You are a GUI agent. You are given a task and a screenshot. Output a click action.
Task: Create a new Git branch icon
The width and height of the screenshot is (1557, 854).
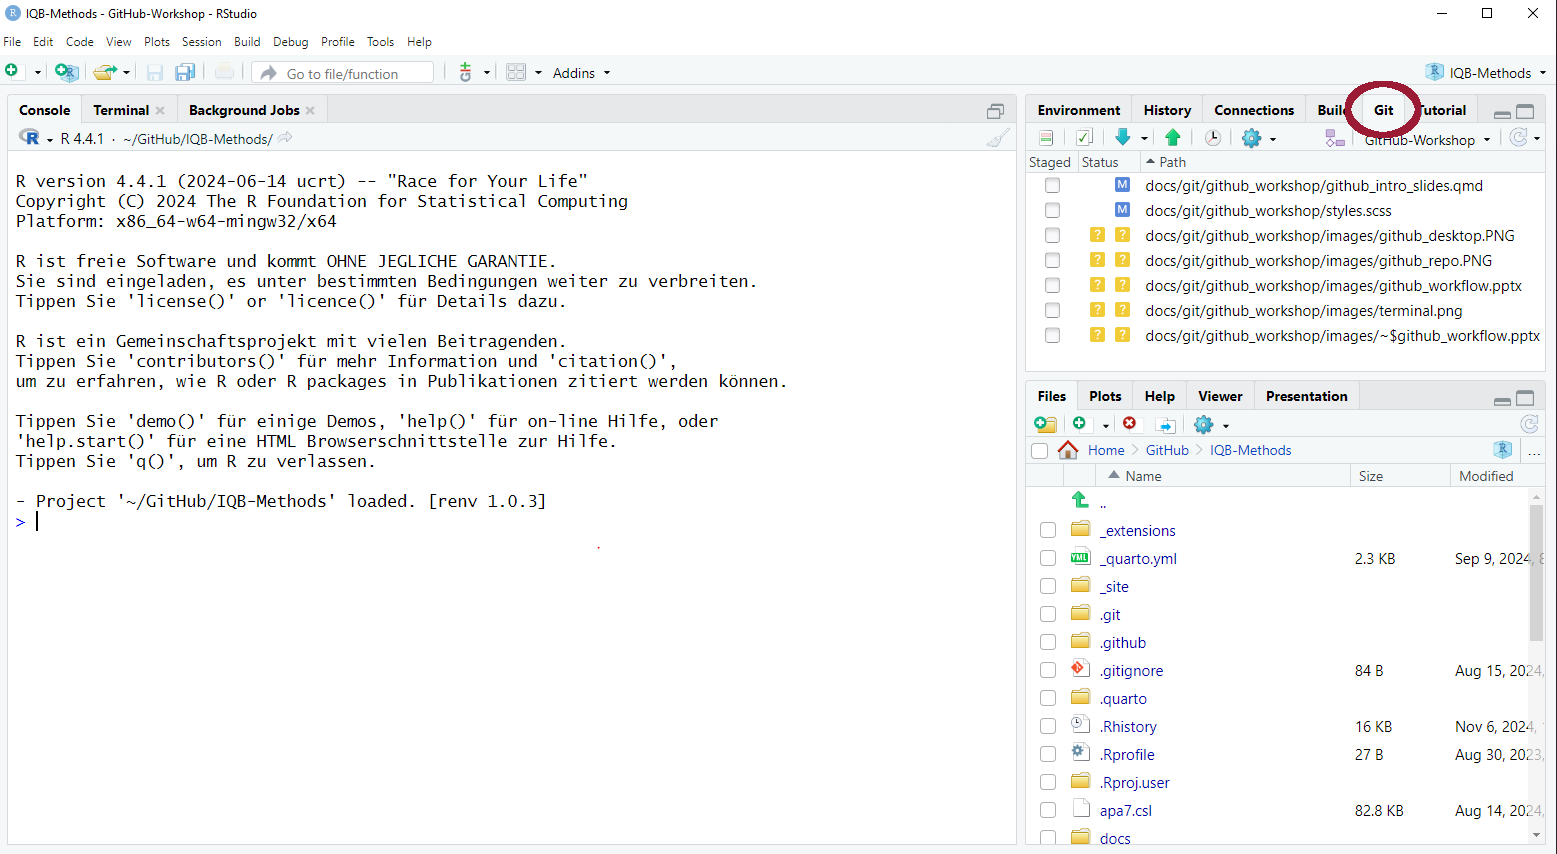pyautogui.click(x=1335, y=139)
